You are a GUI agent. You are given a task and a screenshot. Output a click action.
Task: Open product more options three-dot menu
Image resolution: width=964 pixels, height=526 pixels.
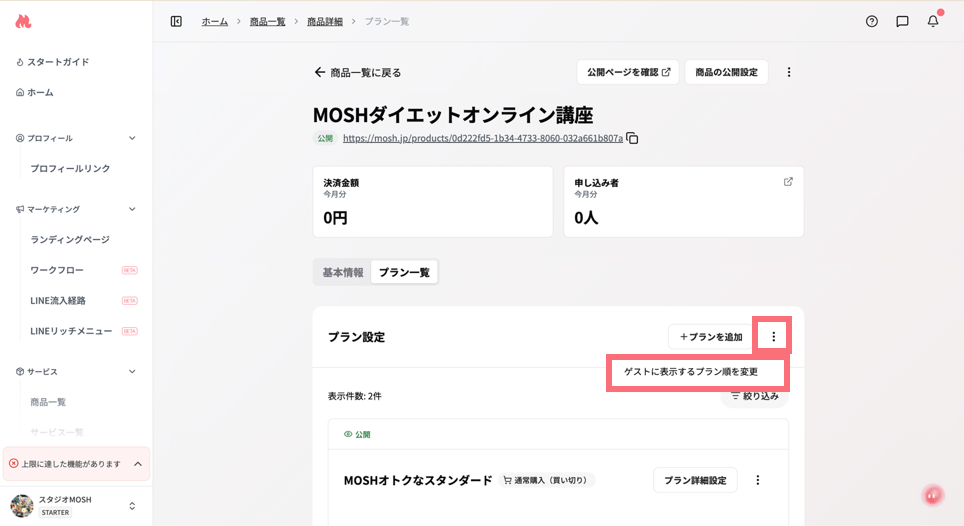coord(789,73)
